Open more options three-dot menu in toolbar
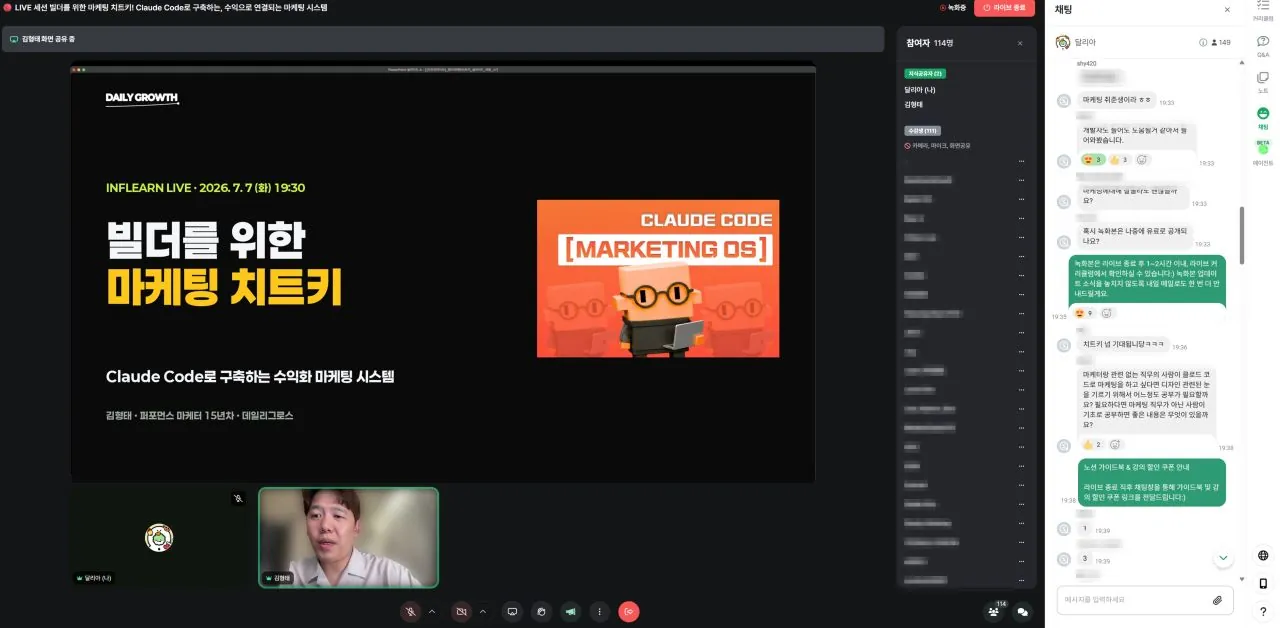1280x628 pixels. (x=600, y=611)
